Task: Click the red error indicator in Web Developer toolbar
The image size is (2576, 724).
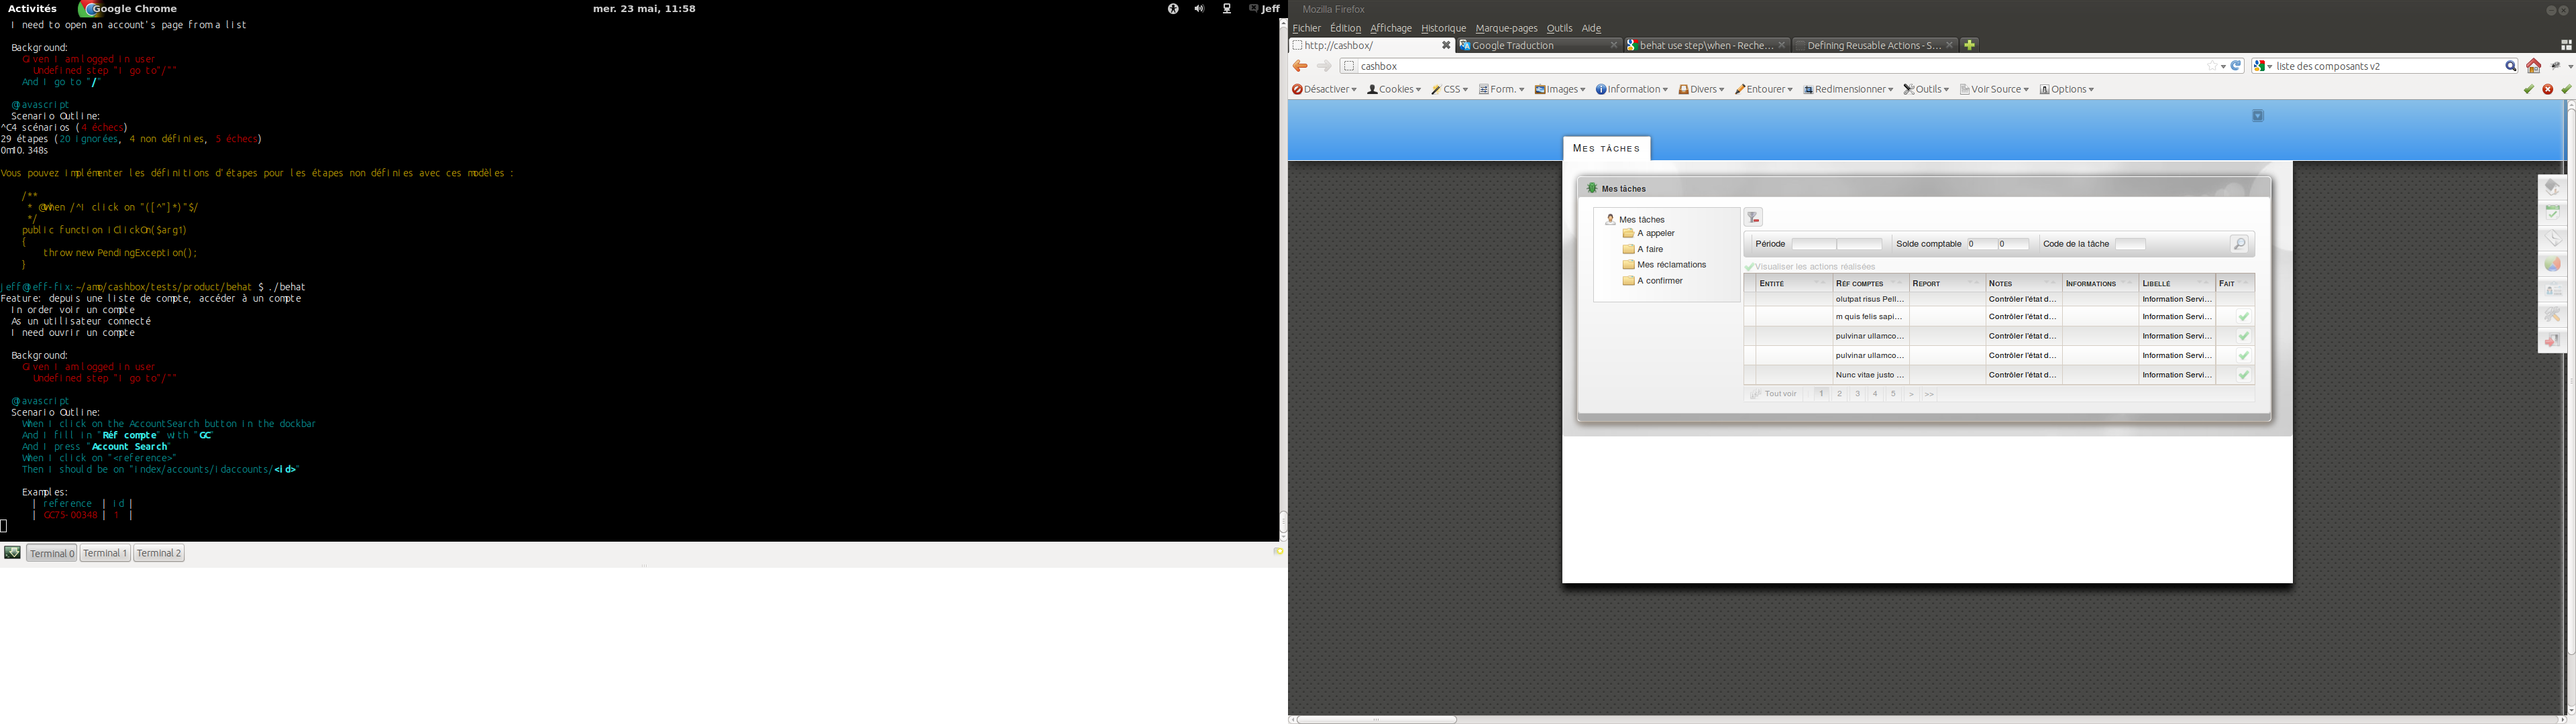Action: (x=2547, y=90)
